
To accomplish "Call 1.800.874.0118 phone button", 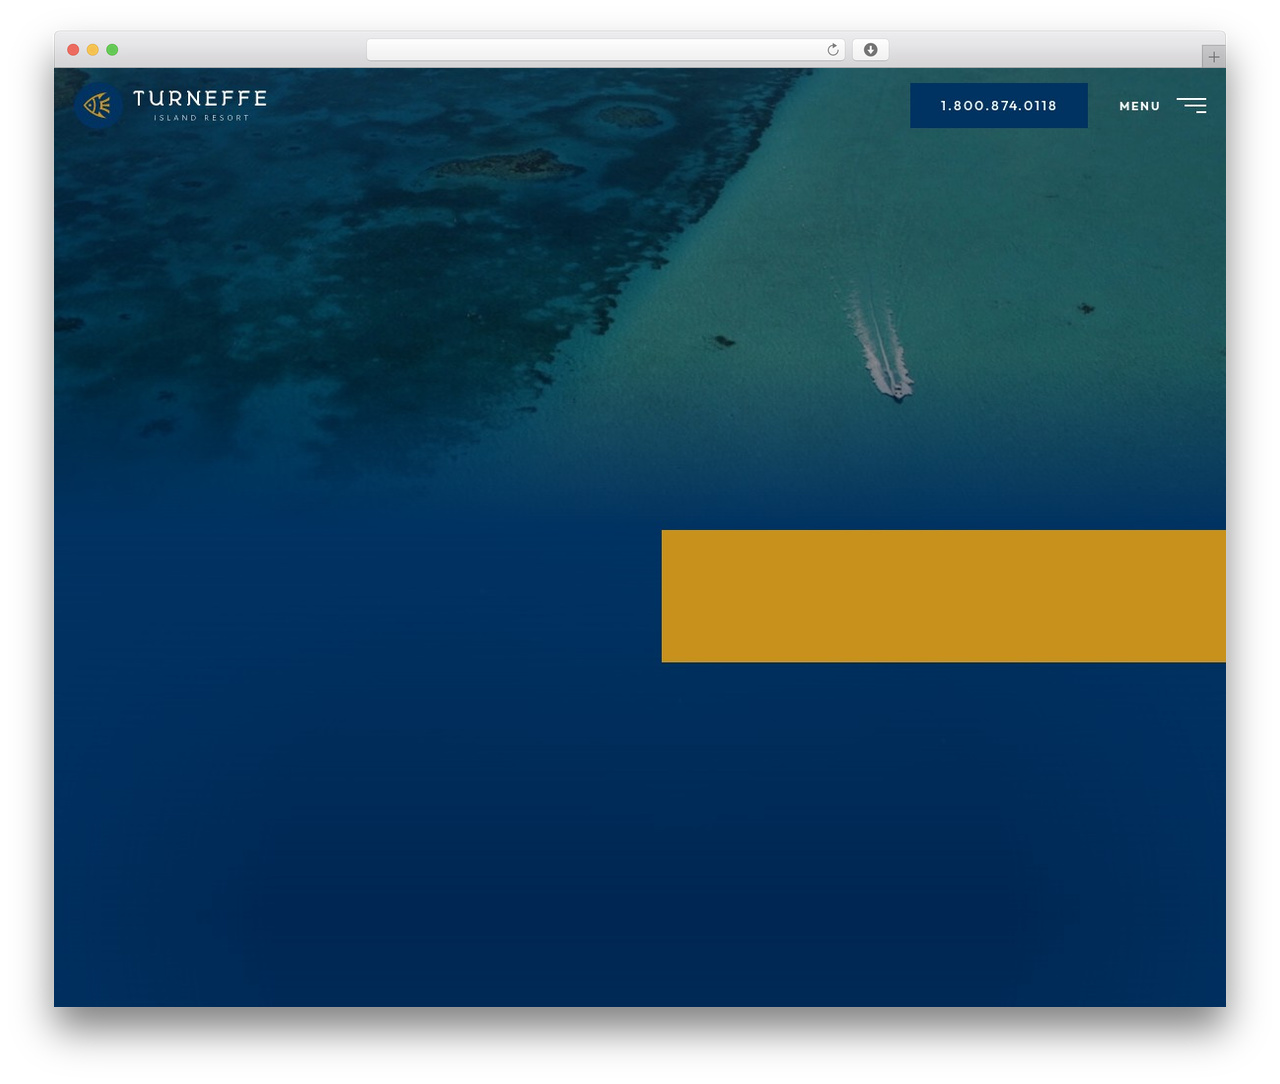I will pyautogui.click(x=999, y=105).
